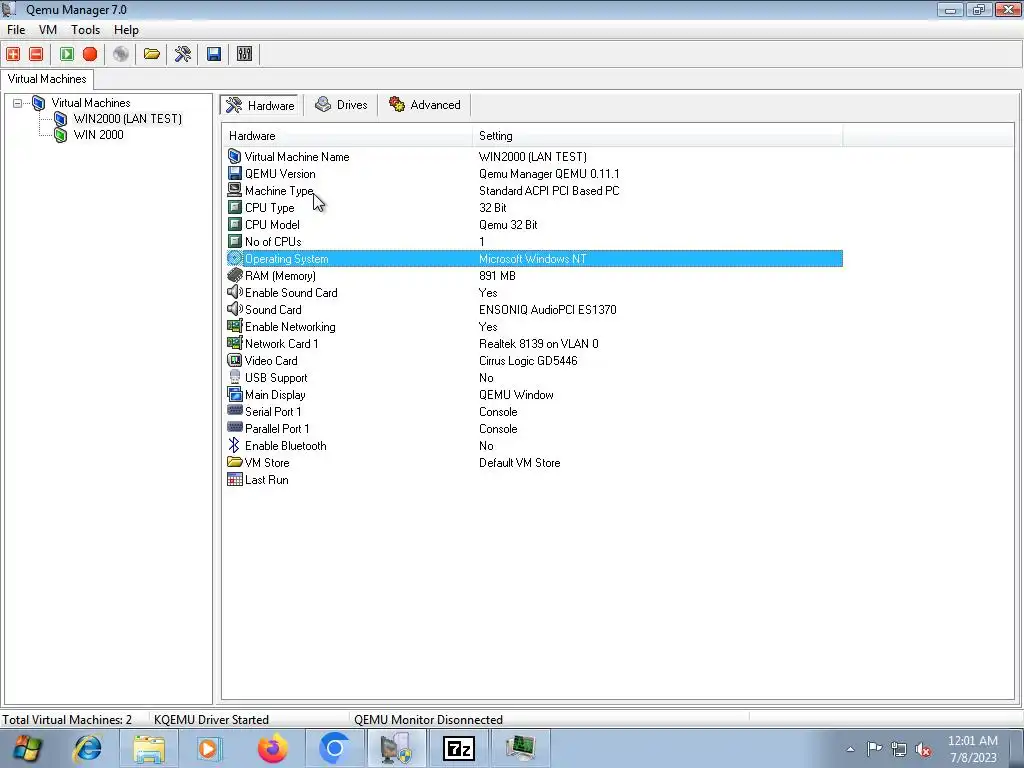
Task: Click the Enable Bluetooth icon
Action: [x=234, y=445]
